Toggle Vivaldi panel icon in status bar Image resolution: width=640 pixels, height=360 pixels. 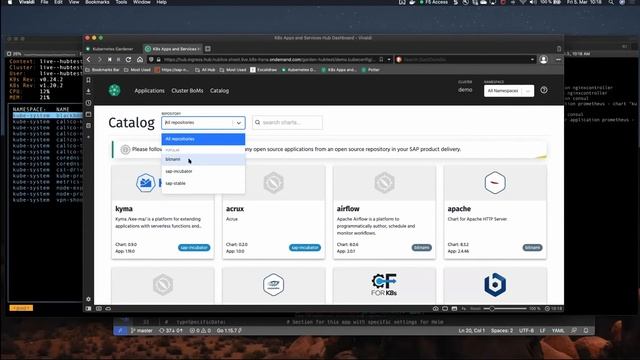pyautogui.click(x=89, y=309)
